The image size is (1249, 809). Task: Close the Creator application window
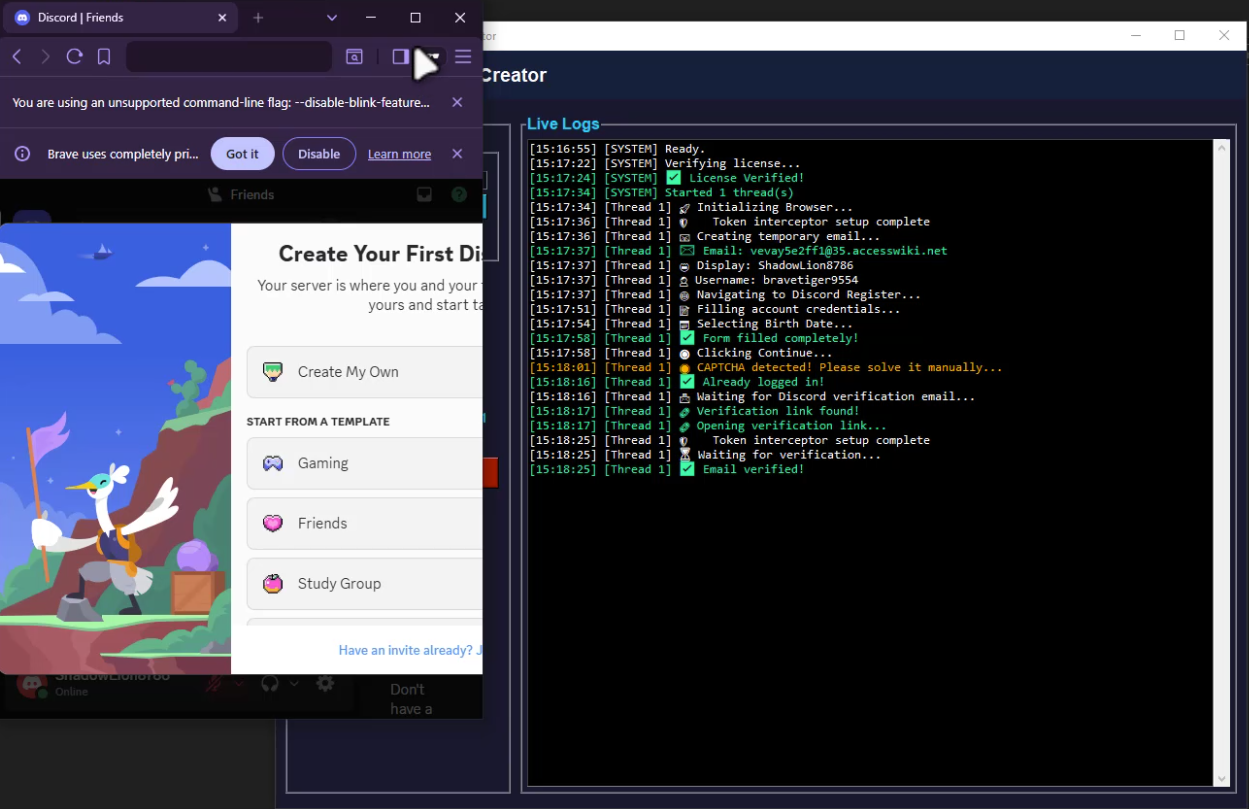(1224, 36)
